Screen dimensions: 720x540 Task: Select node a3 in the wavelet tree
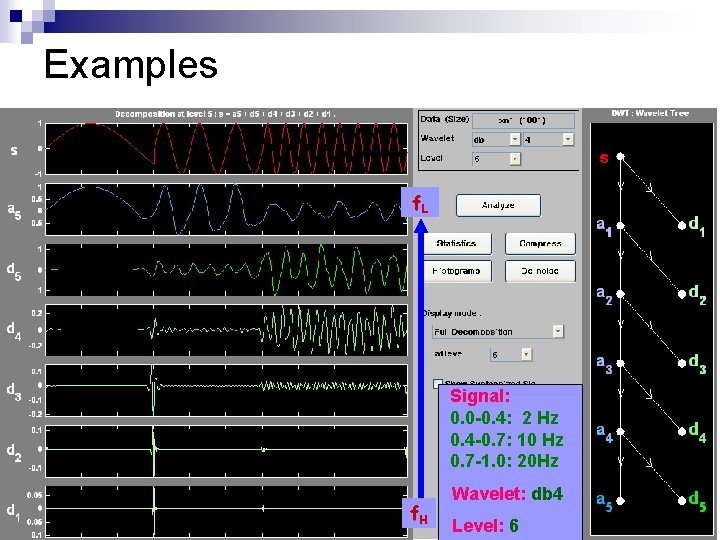[x=620, y=363]
